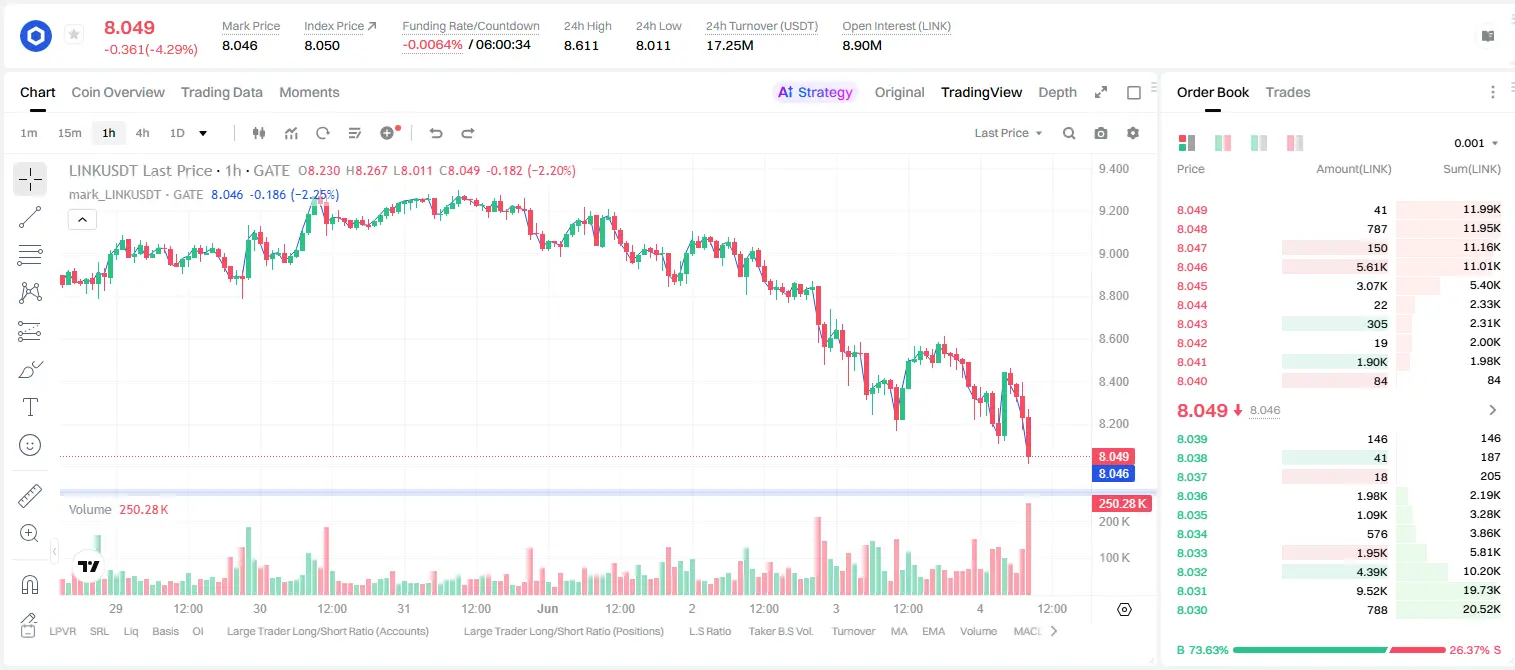1515x670 pixels.
Task: Click the AI Strategy button
Action: 815,92
